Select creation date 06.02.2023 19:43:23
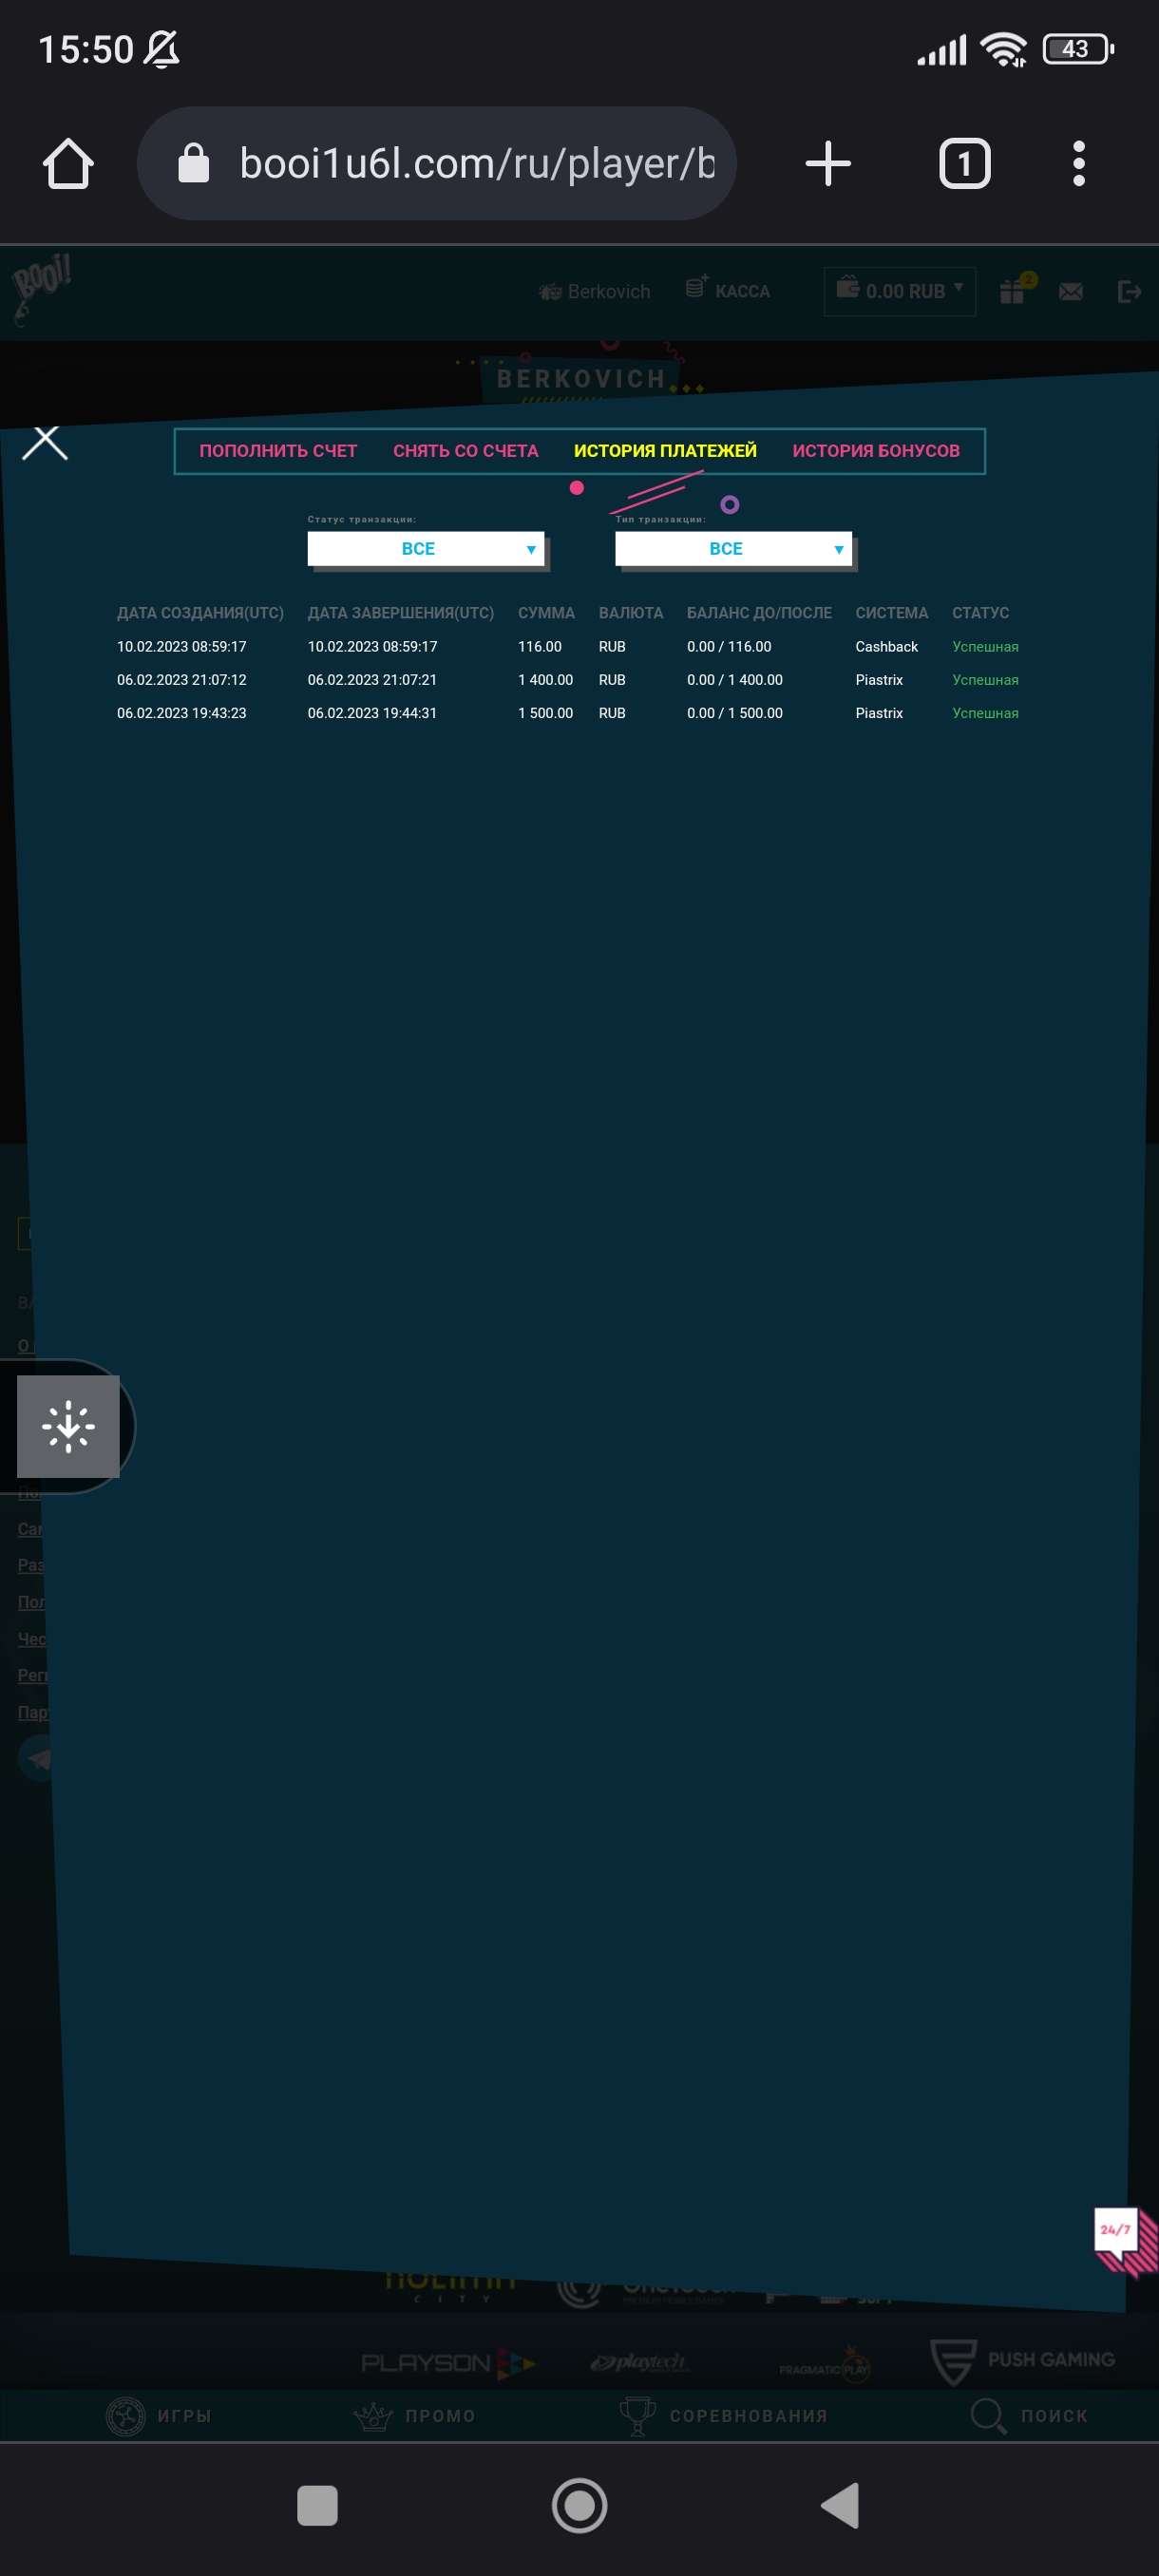1159x2576 pixels. pos(181,713)
